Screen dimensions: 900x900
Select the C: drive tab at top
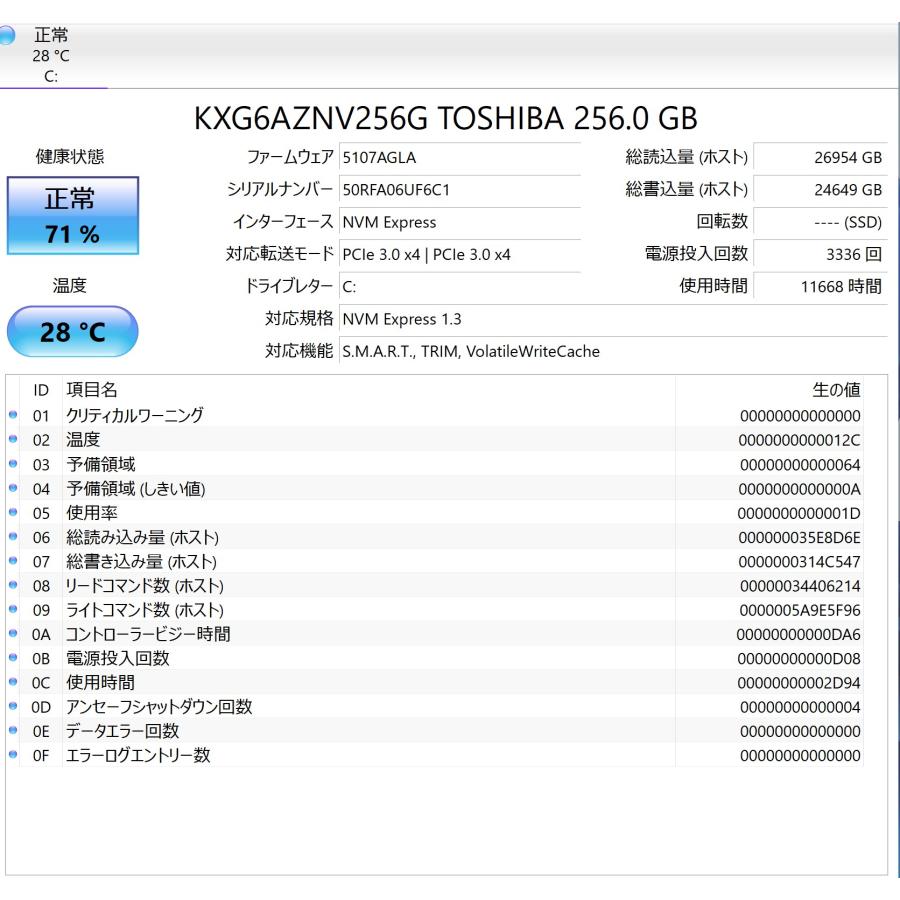51,55
